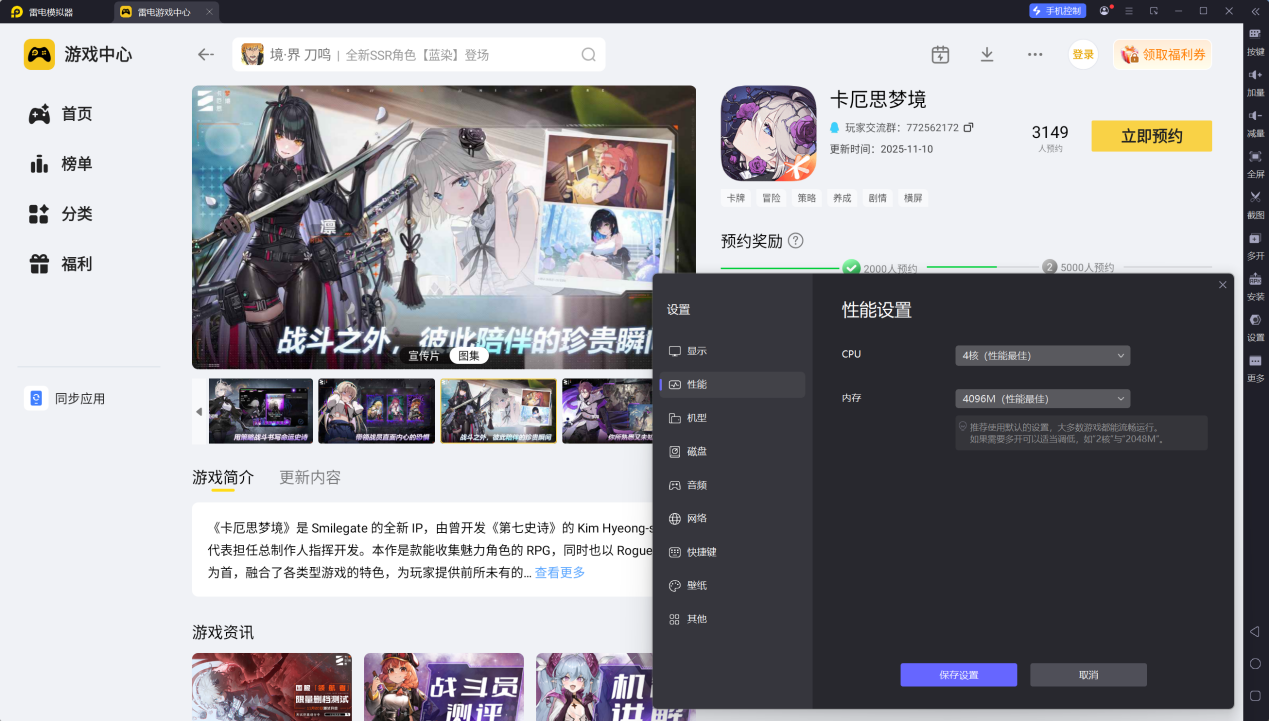Expand the CPU cores dropdown

[1042, 355]
